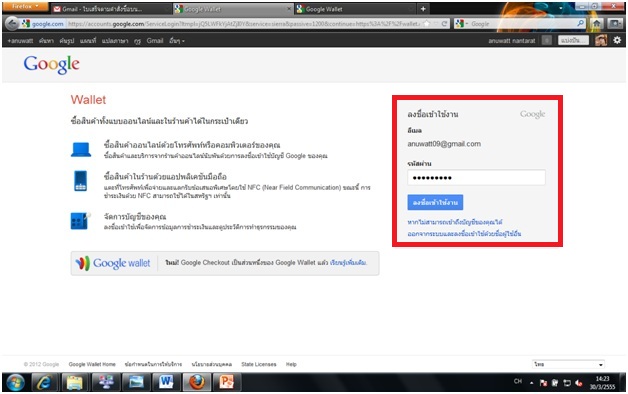
Task: Open Gmail from the Google bar
Action: tap(155, 40)
